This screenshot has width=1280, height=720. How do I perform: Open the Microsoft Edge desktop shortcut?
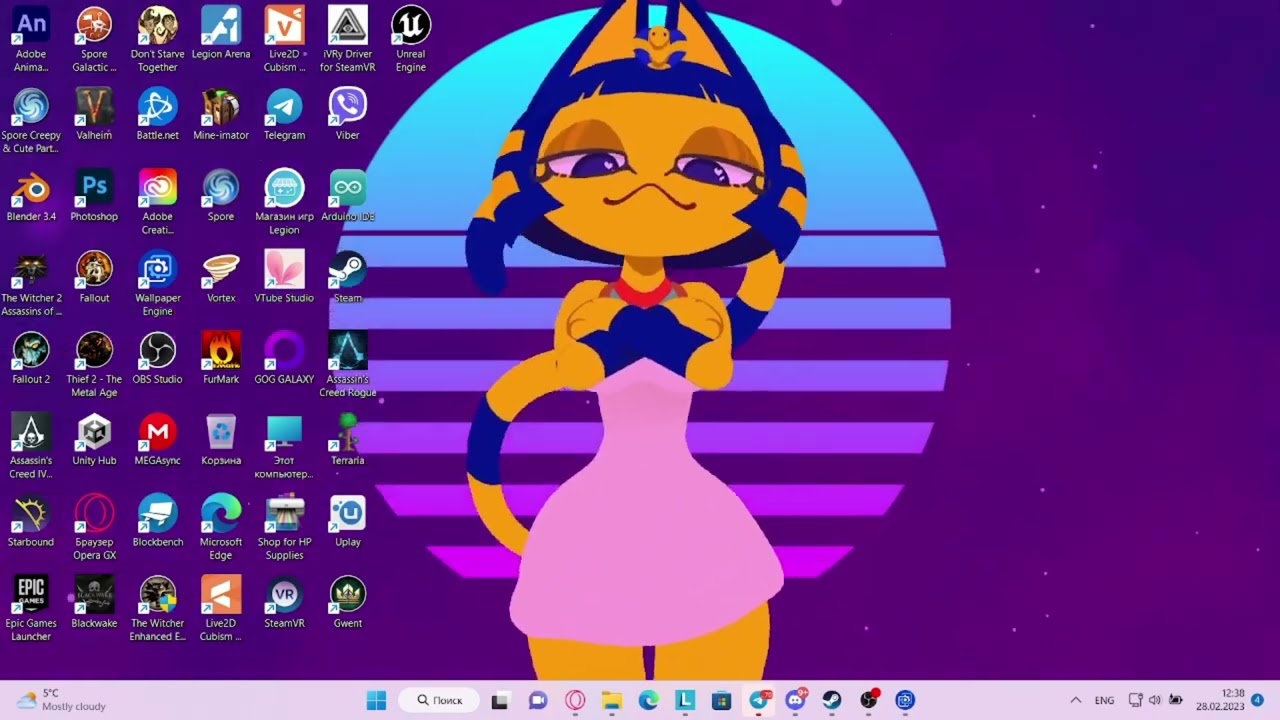pyautogui.click(x=221, y=528)
